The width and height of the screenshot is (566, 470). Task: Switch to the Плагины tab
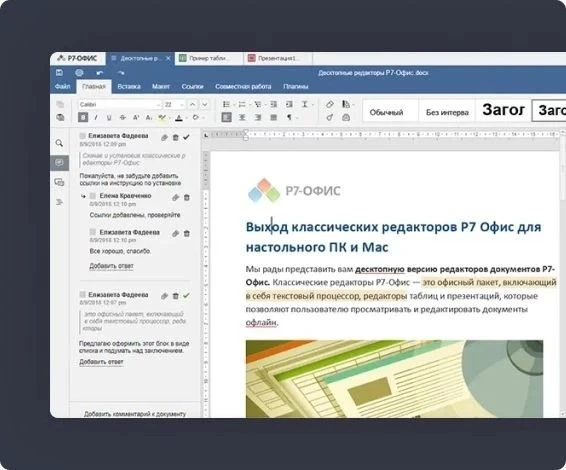pos(296,87)
